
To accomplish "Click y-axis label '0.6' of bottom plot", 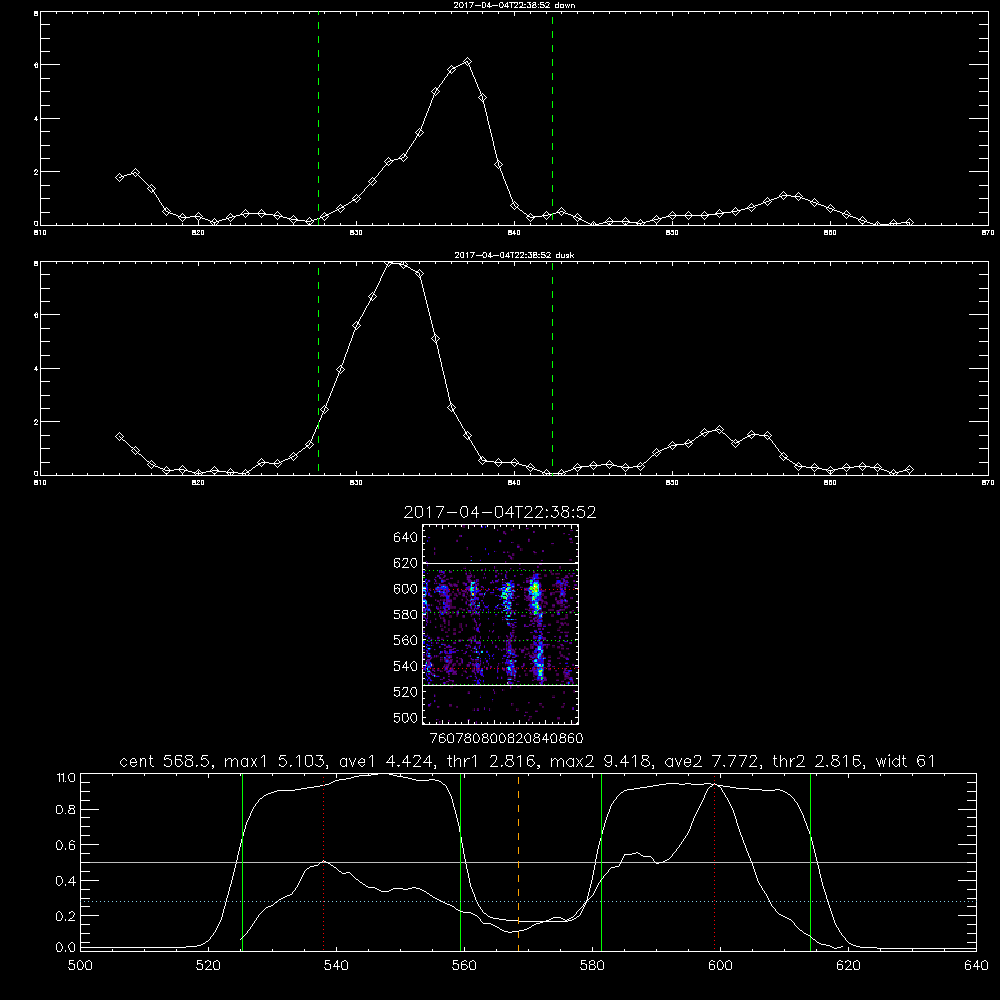I will pyautogui.click(x=66, y=845).
